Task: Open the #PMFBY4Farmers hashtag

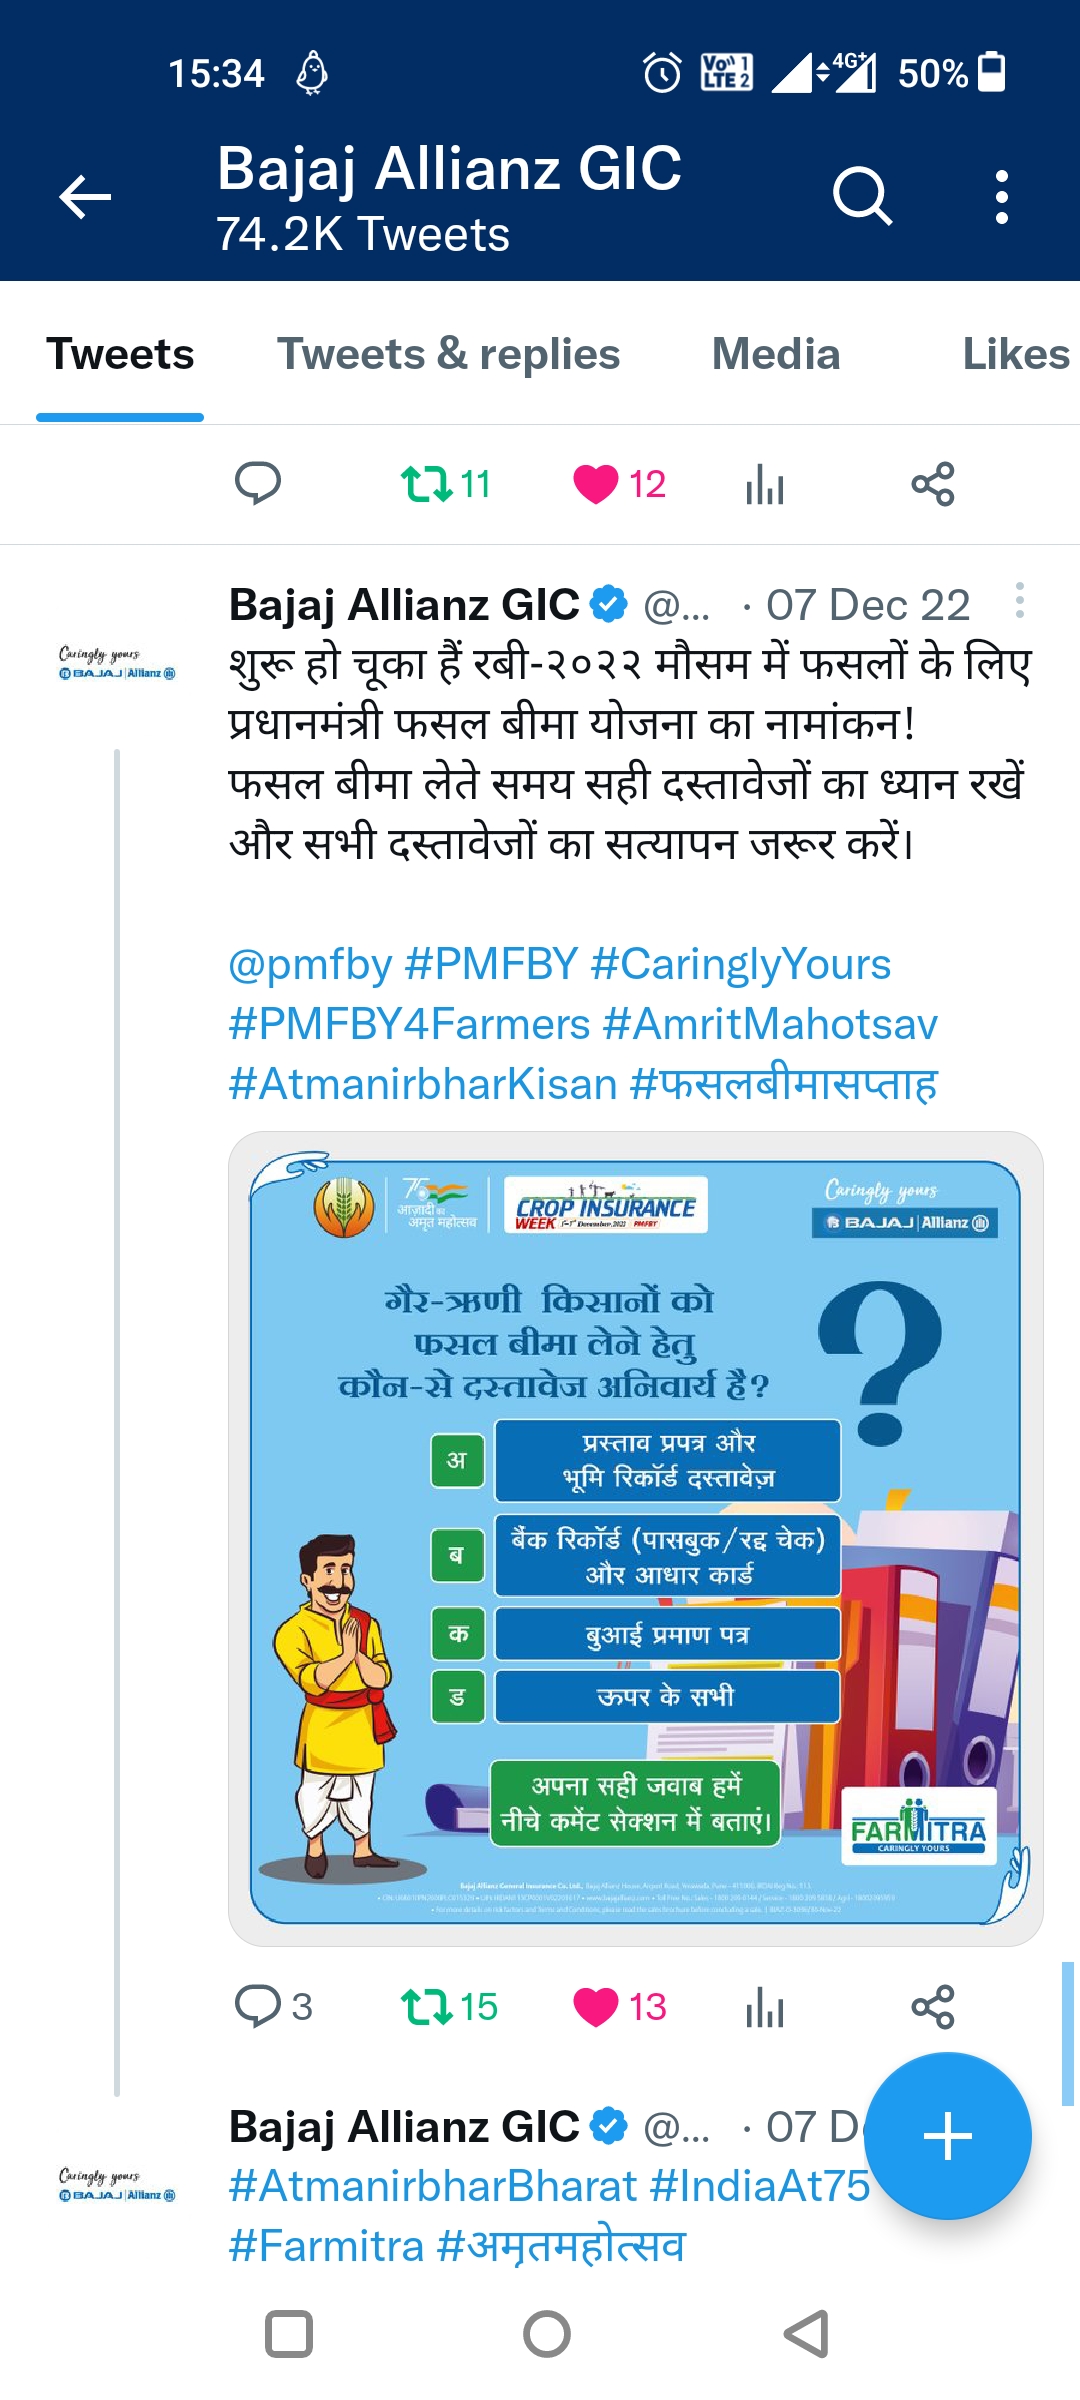Action: pos(409,1024)
